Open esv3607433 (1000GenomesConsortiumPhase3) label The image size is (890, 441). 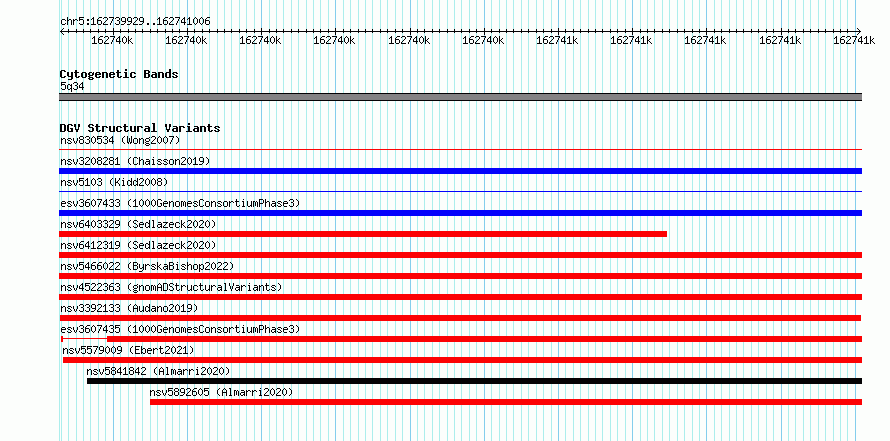(x=180, y=203)
